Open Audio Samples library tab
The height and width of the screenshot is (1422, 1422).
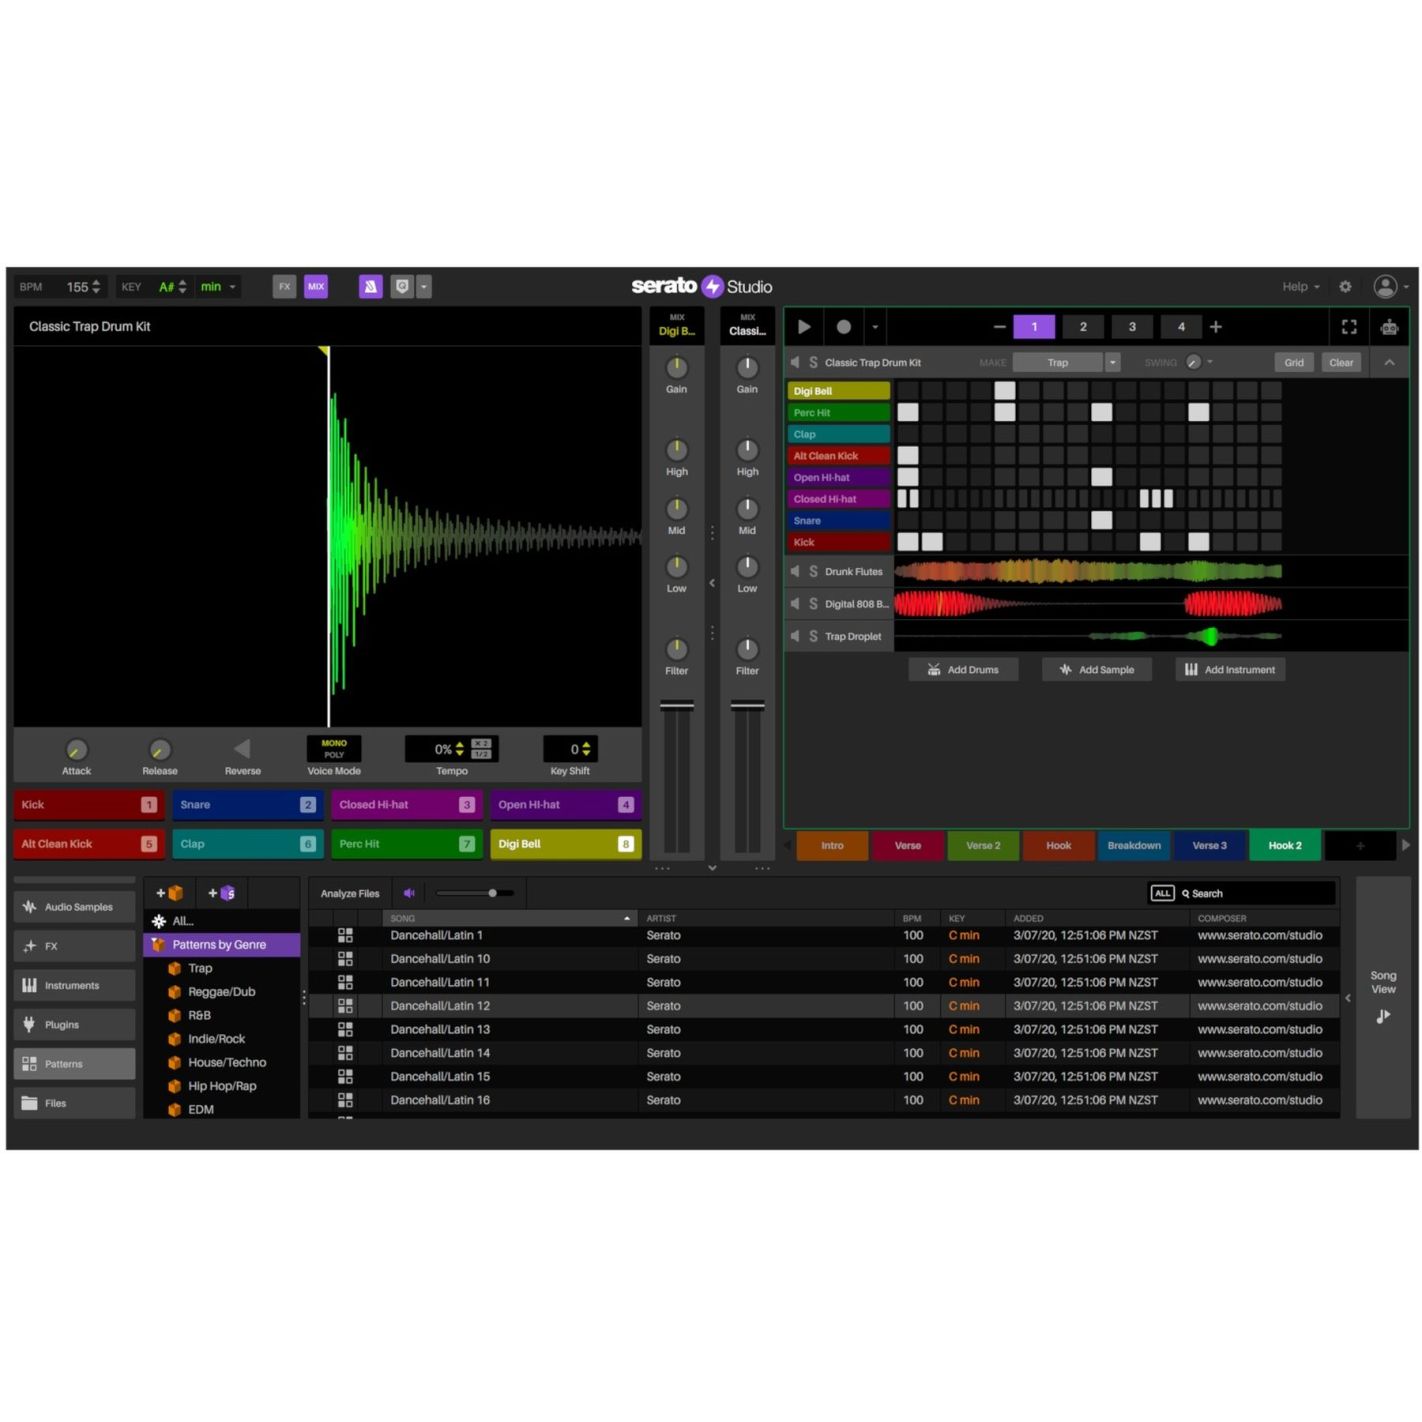(75, 907)
